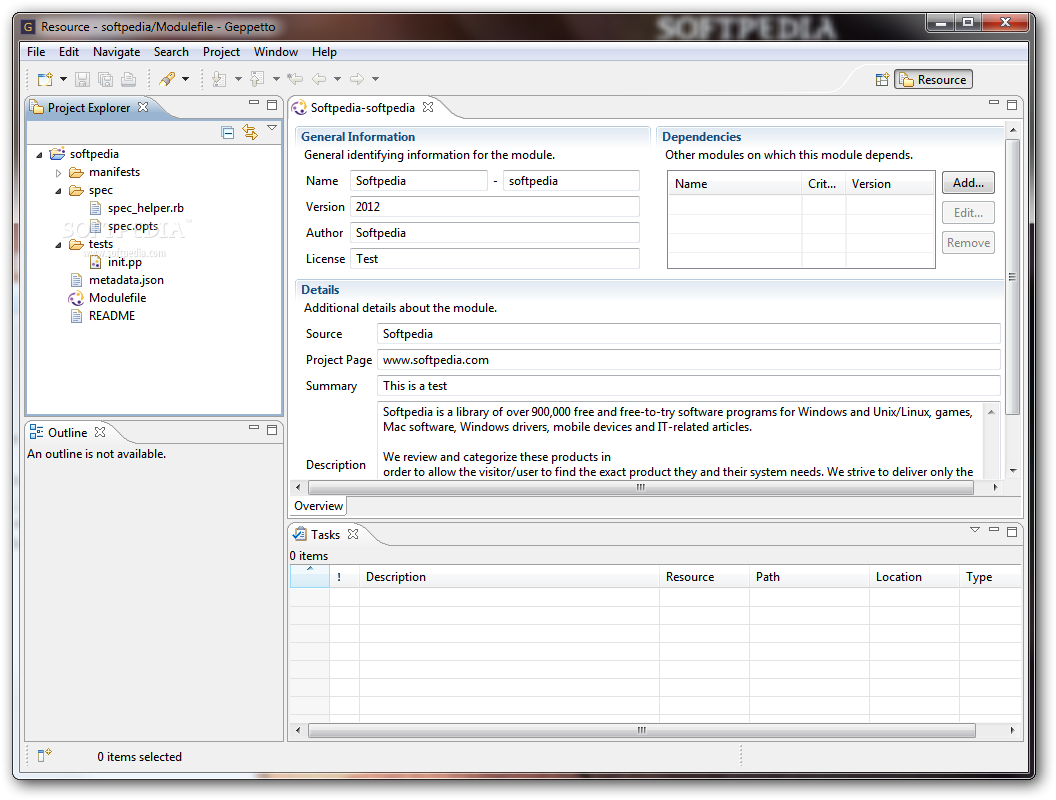
Task: Open the Search menu
Action: coord(171,52)
